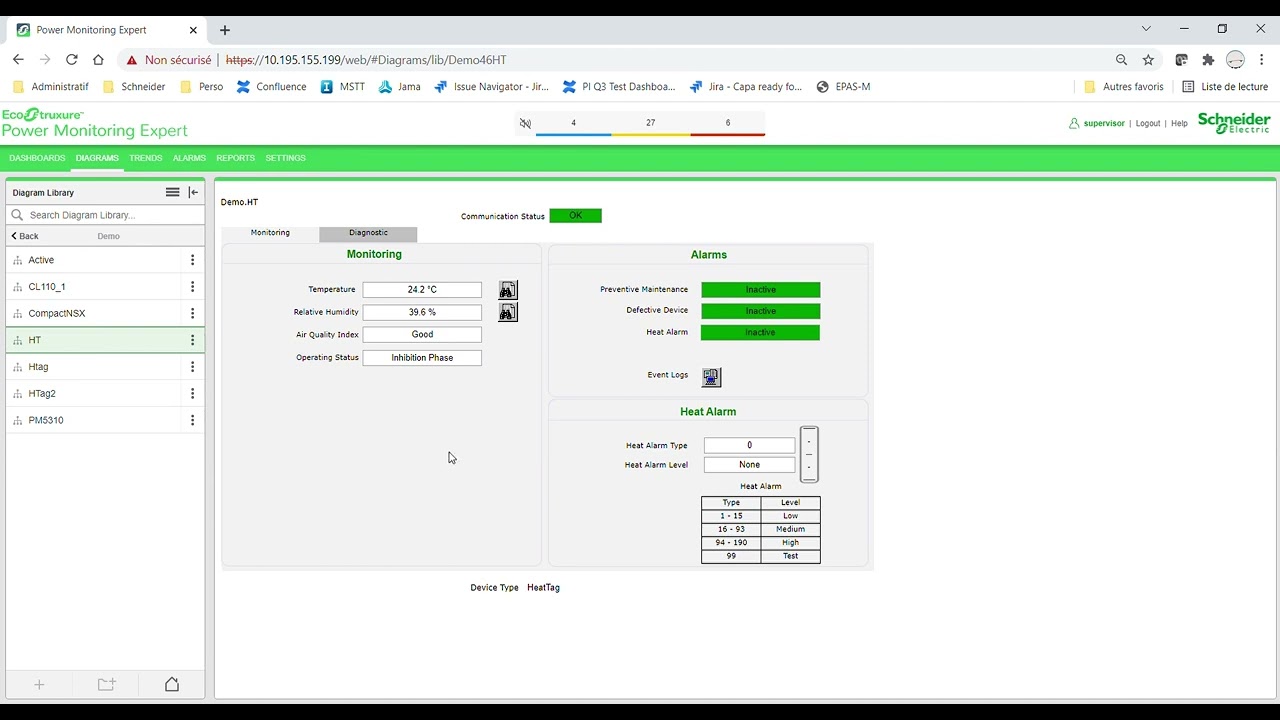Open options menu for PM5310 diagram
Screen dimensions: 1280x720
pyautogui.click(x=193, y=420)
